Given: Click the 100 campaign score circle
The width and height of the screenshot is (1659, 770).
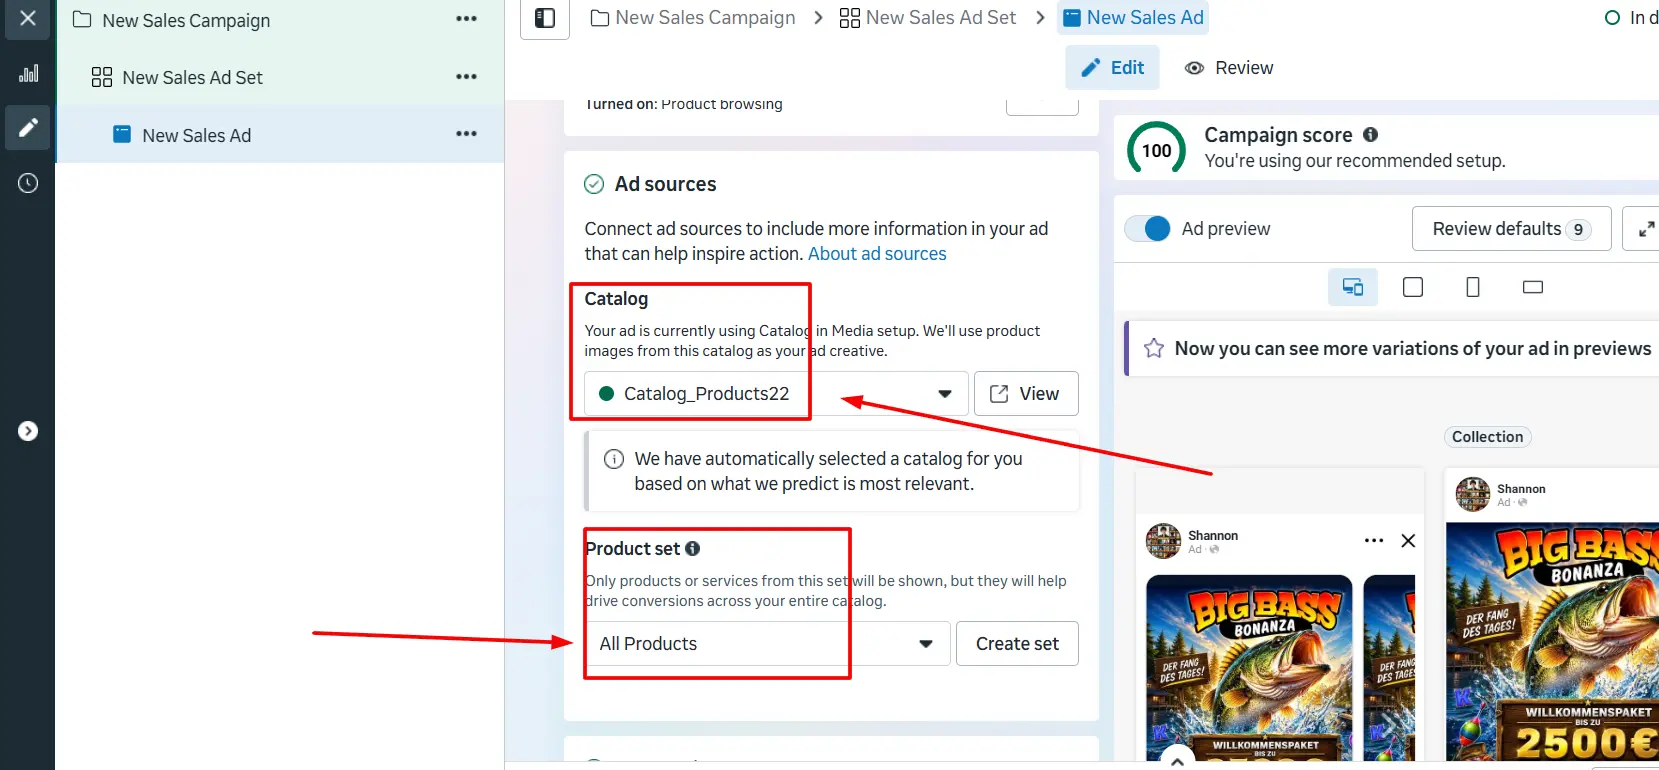Looking at the screenshot, I should point(1157,151).
